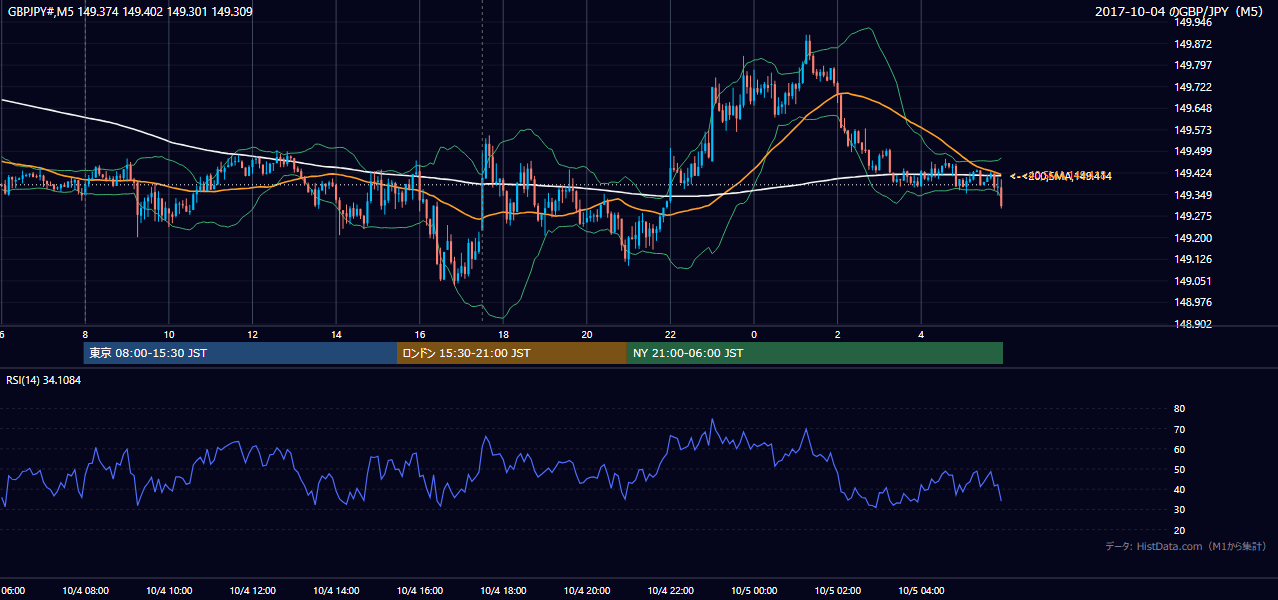Click the RSI axis level 30 label
The image size is (1278, 600).
pyautogui.click(x=1179, y=510)
